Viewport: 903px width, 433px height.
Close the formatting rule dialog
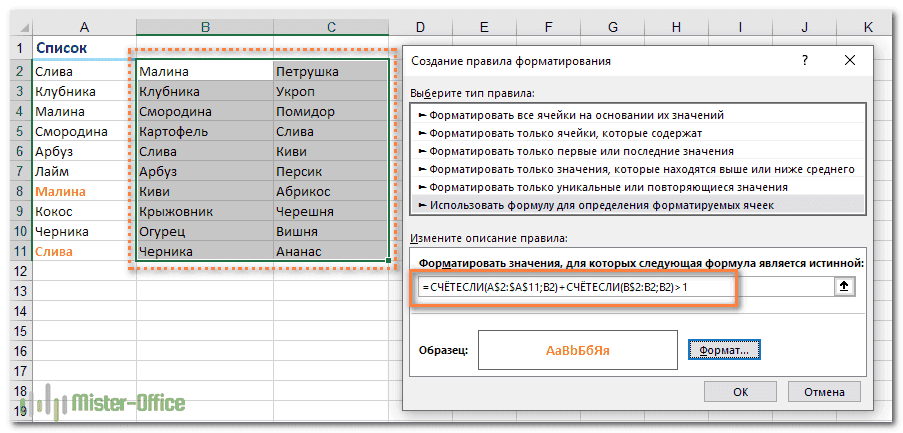[850, 61]
